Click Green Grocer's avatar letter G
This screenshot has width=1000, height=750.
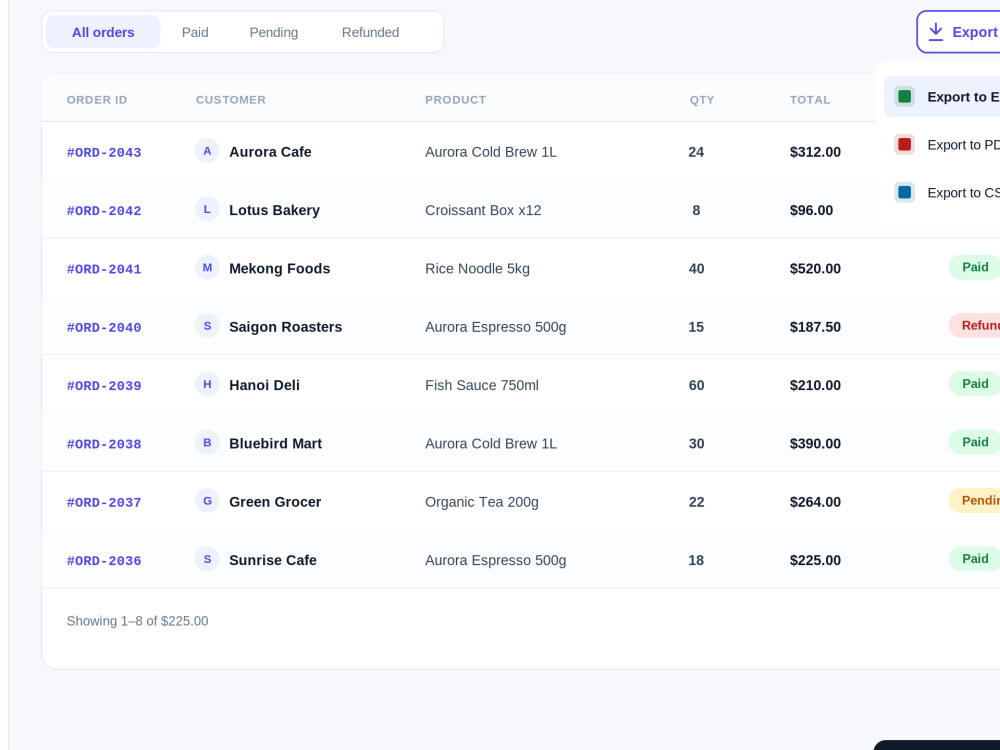coord(207,501)
